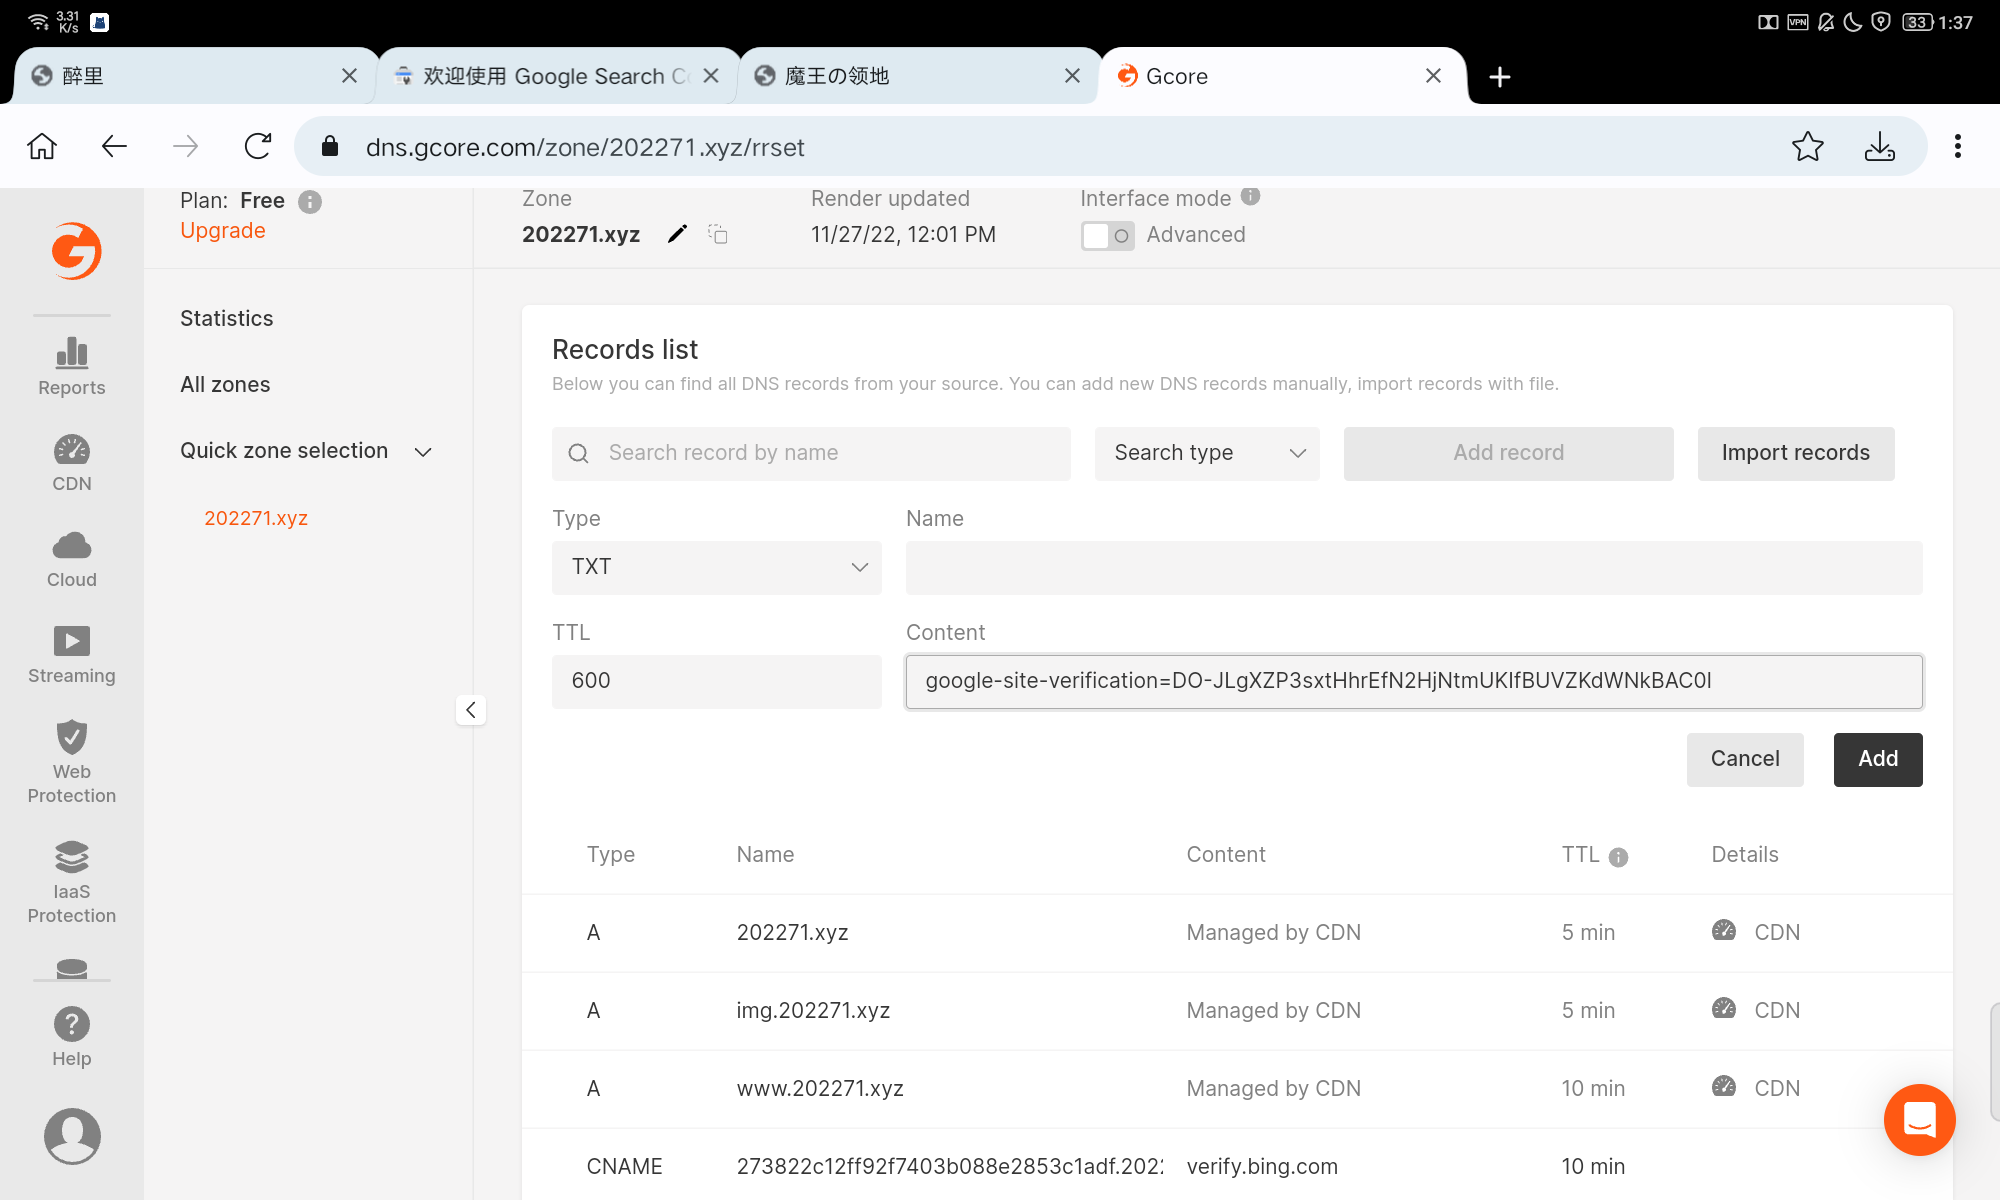Copy the zone name 202271.xyz
The image size is (2000, 1200).
tap(718, 234)
